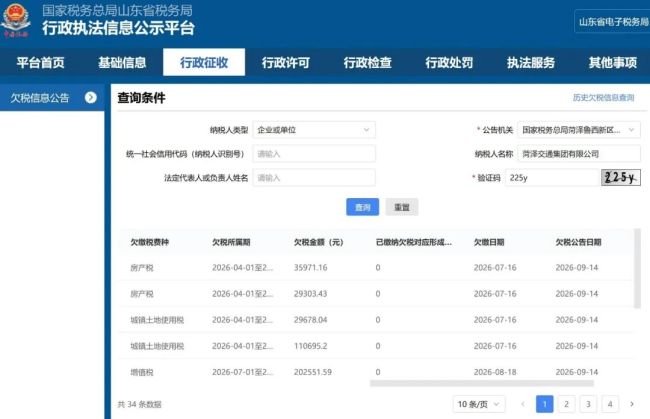650x419 pixels.
Task: Open the 平台首页 tab
Action: [41, 63]
